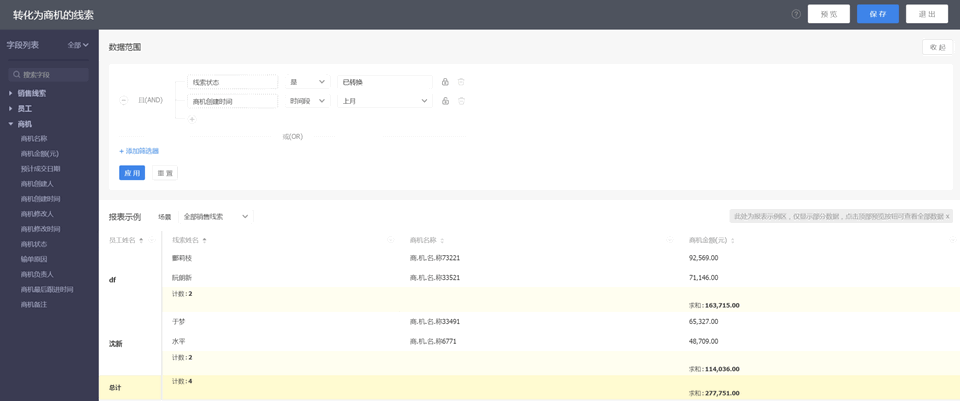Select the 商机名称 field in the sidebar
This screenshot has height=401, width=960.
pyautogui.click(x=34, y=138)
